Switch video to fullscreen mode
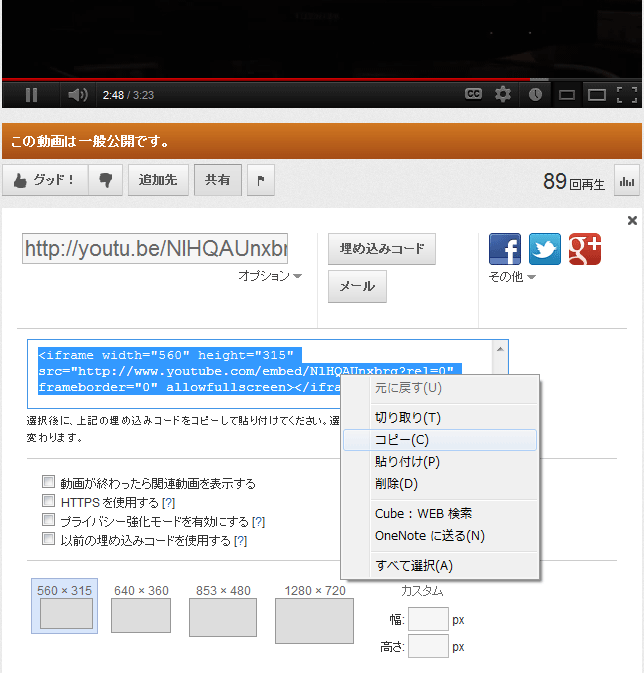644x673 pixels. click(x=627, y=95)
